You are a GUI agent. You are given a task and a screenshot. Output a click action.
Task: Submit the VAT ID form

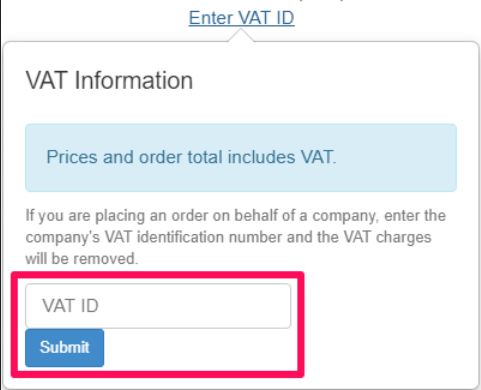[x=65, y=348]
